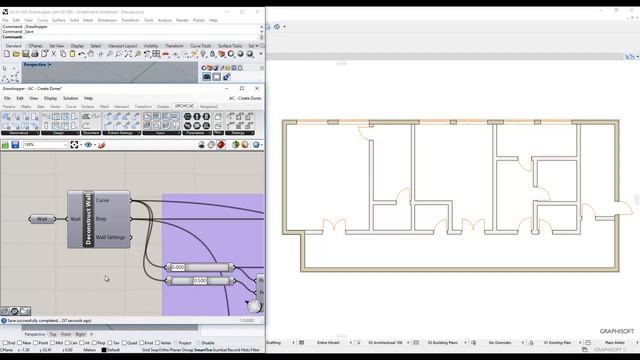
Task: Switch to the Viewport Layout toolbar tab in Rhino
Action: [122, 46]
